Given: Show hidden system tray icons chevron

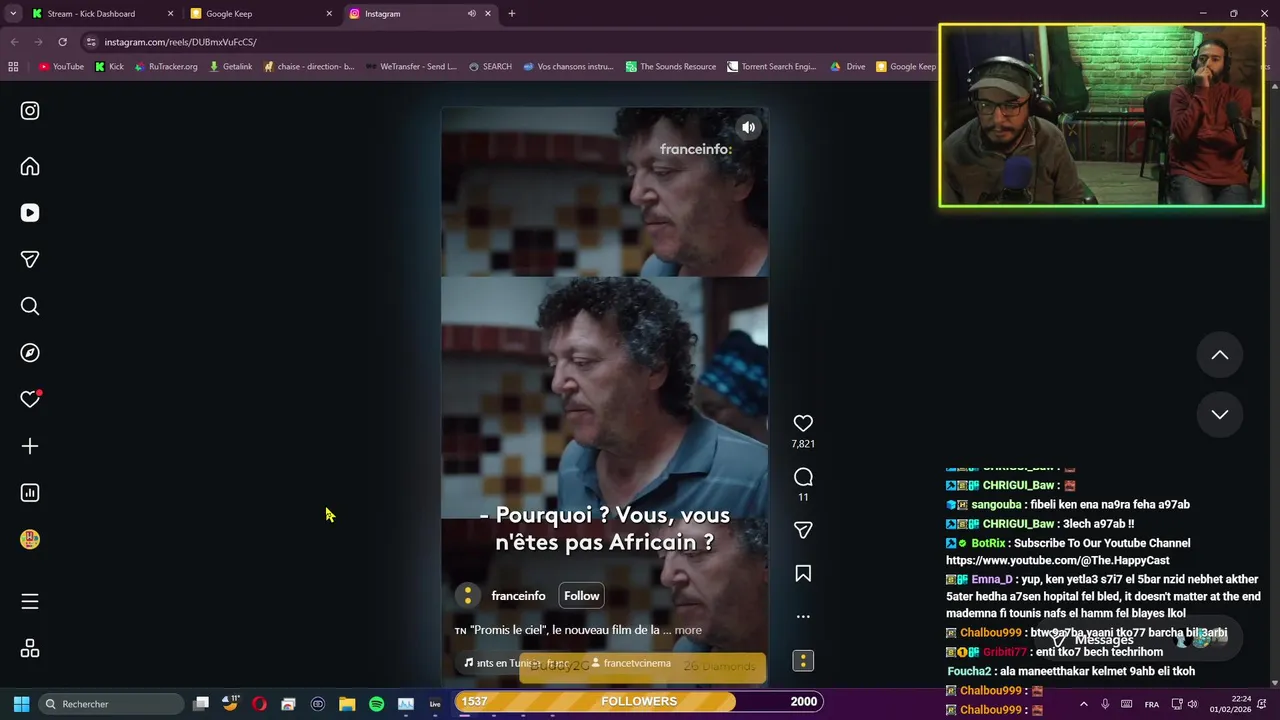Looking at the screenshot, I should coord(1083,704).
